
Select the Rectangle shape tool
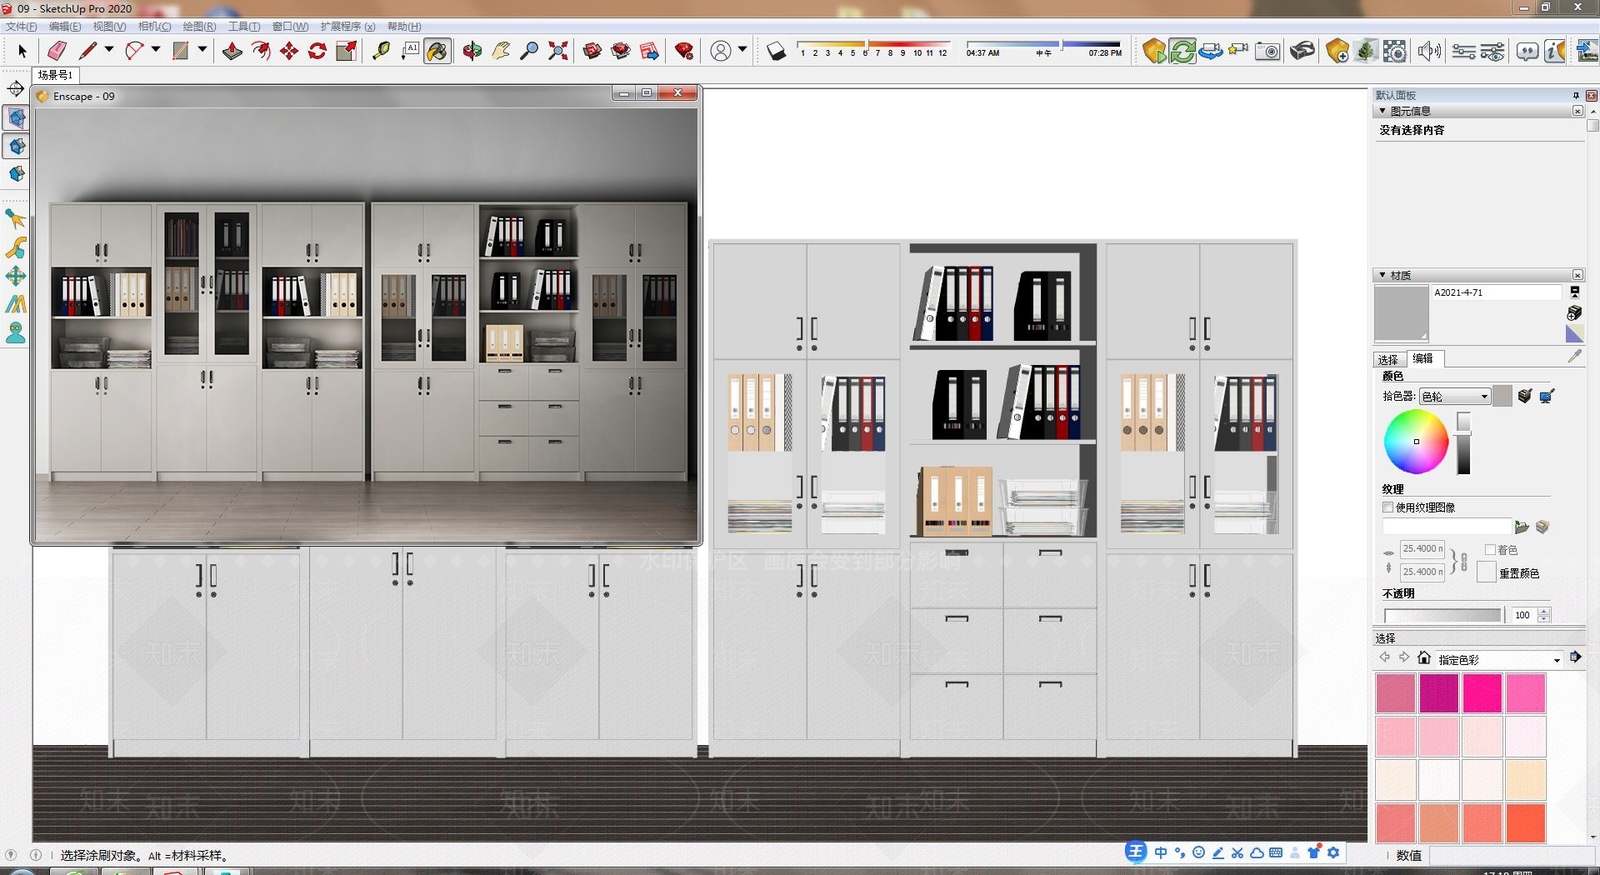181,51
